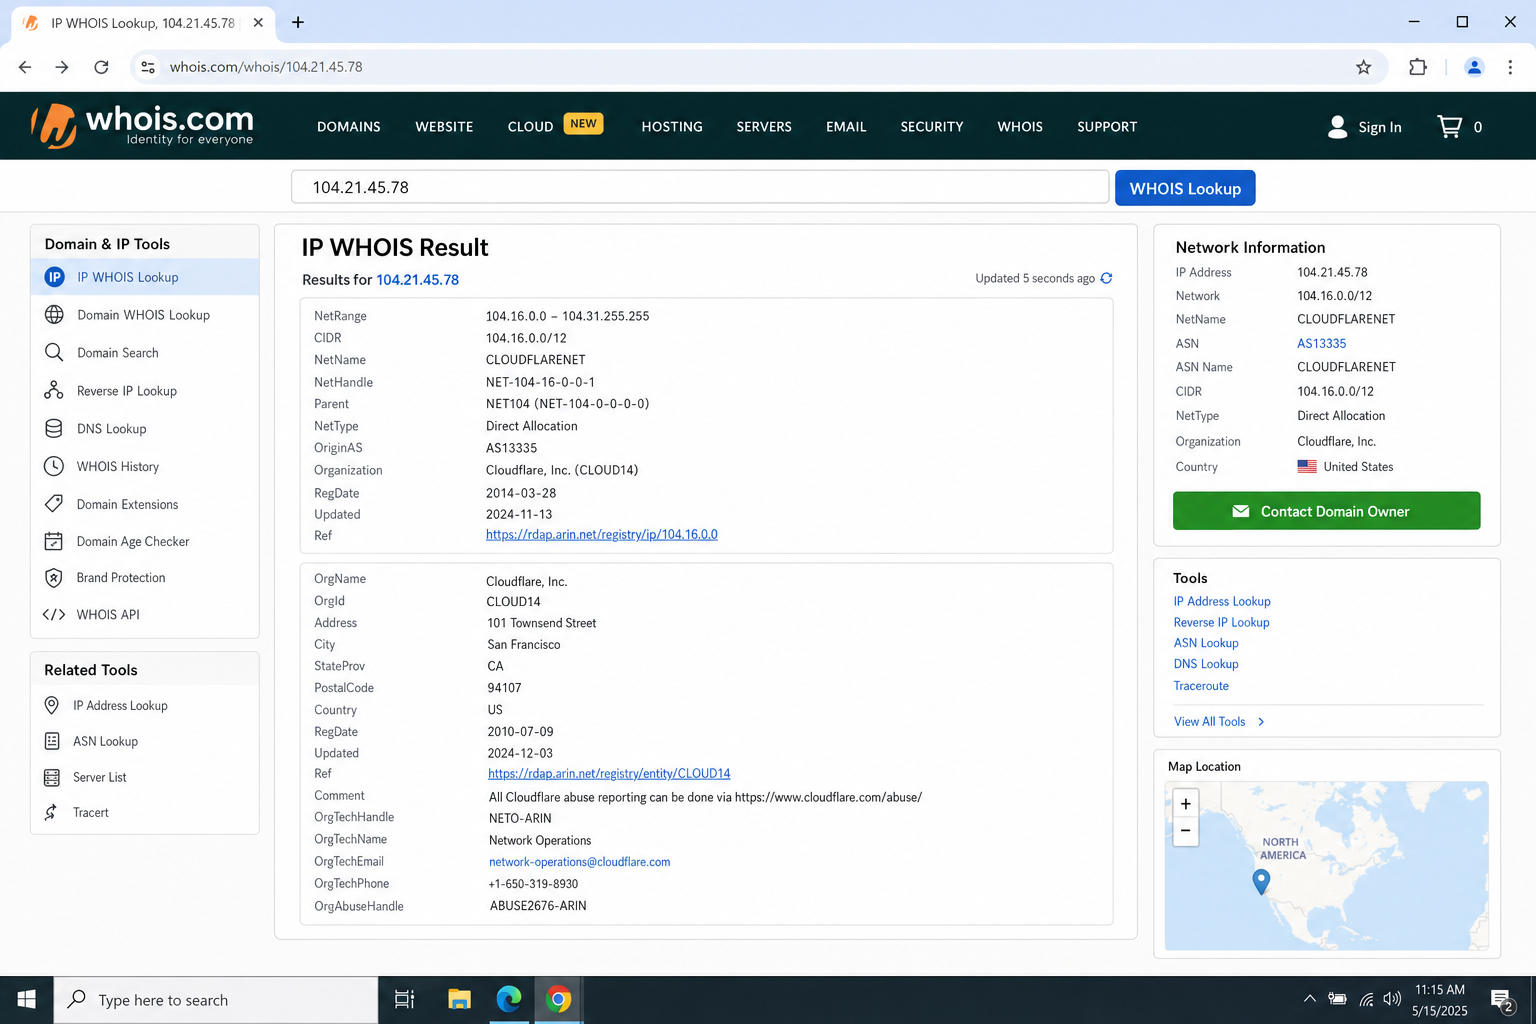This screenshot has width=1536, height=1024.
Task: Click the network-operations@cloudflare.com email link
Action: pyautogui.click(x=579, y=862)
